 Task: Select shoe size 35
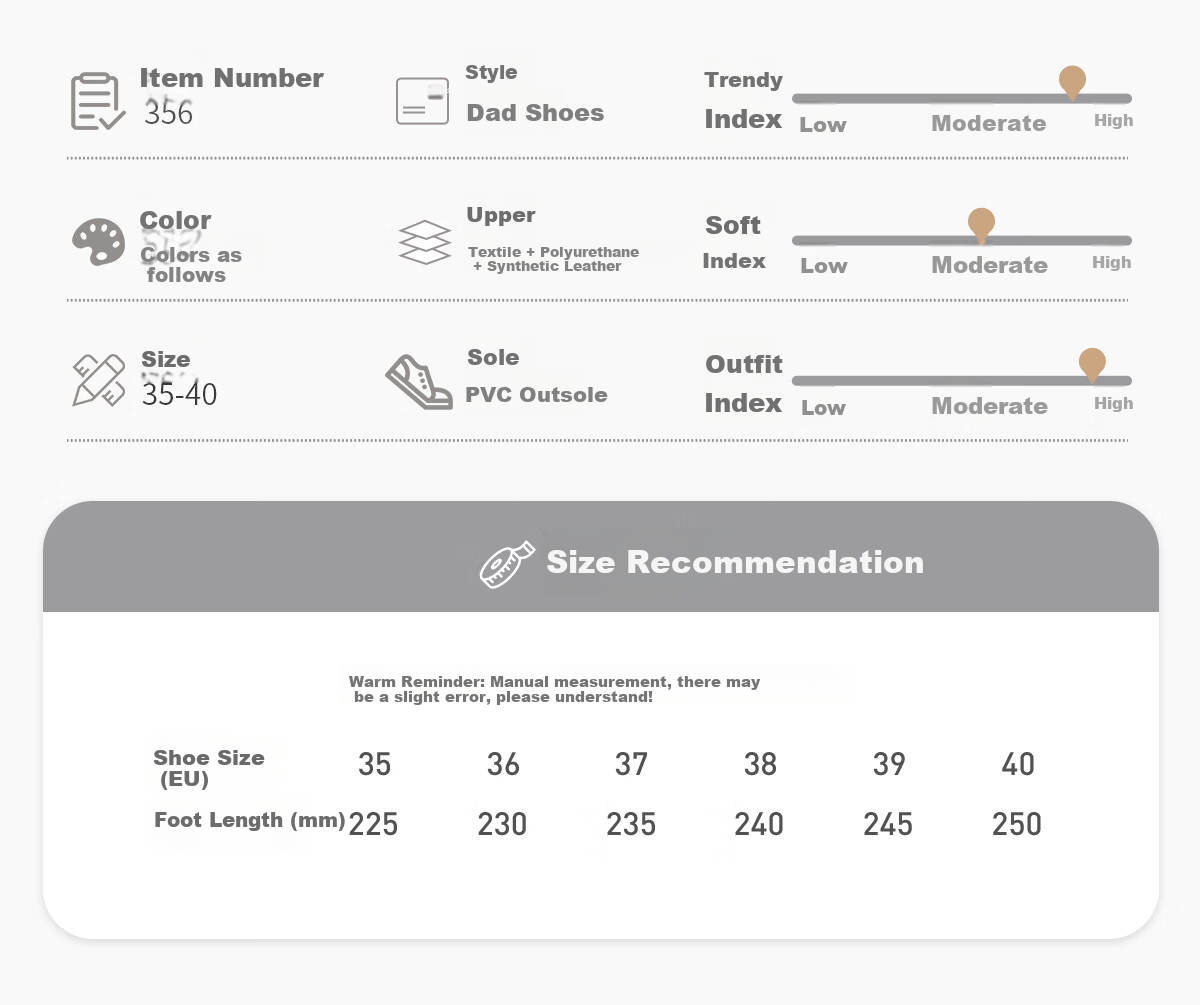pos(375,765)
